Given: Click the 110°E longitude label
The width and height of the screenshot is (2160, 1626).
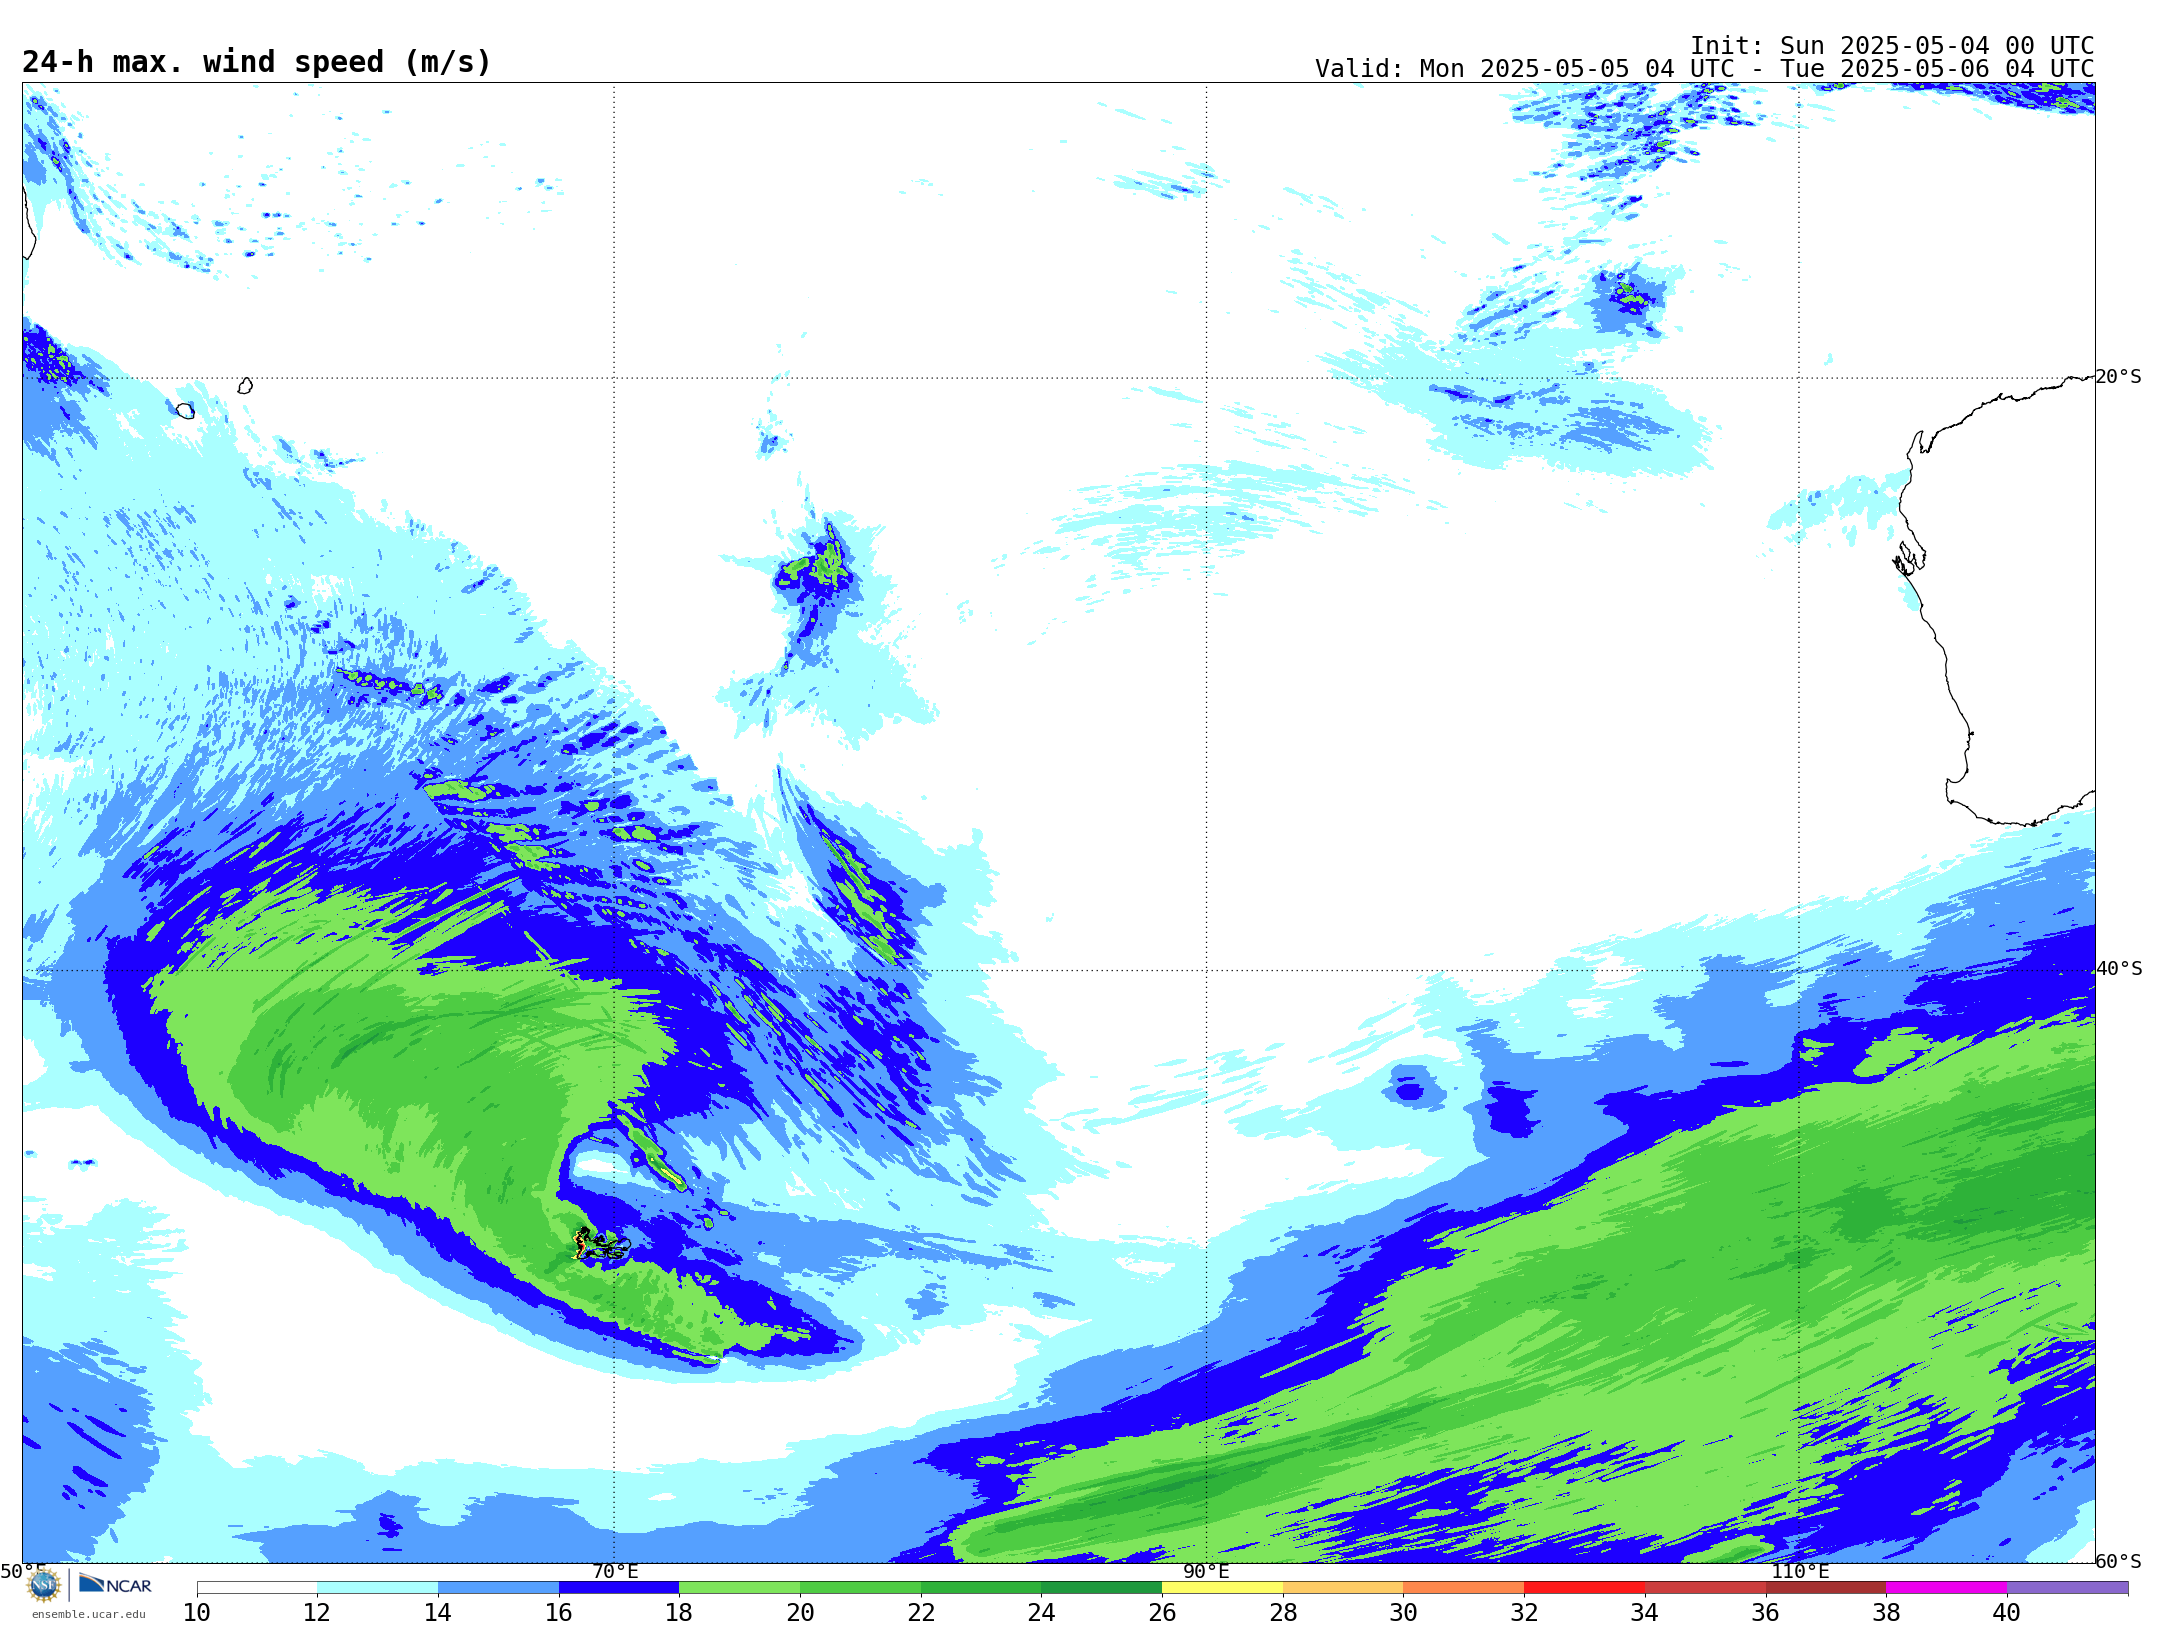Looking at the screenshot, I should pyautogui.click(x=1800, y=1571).
